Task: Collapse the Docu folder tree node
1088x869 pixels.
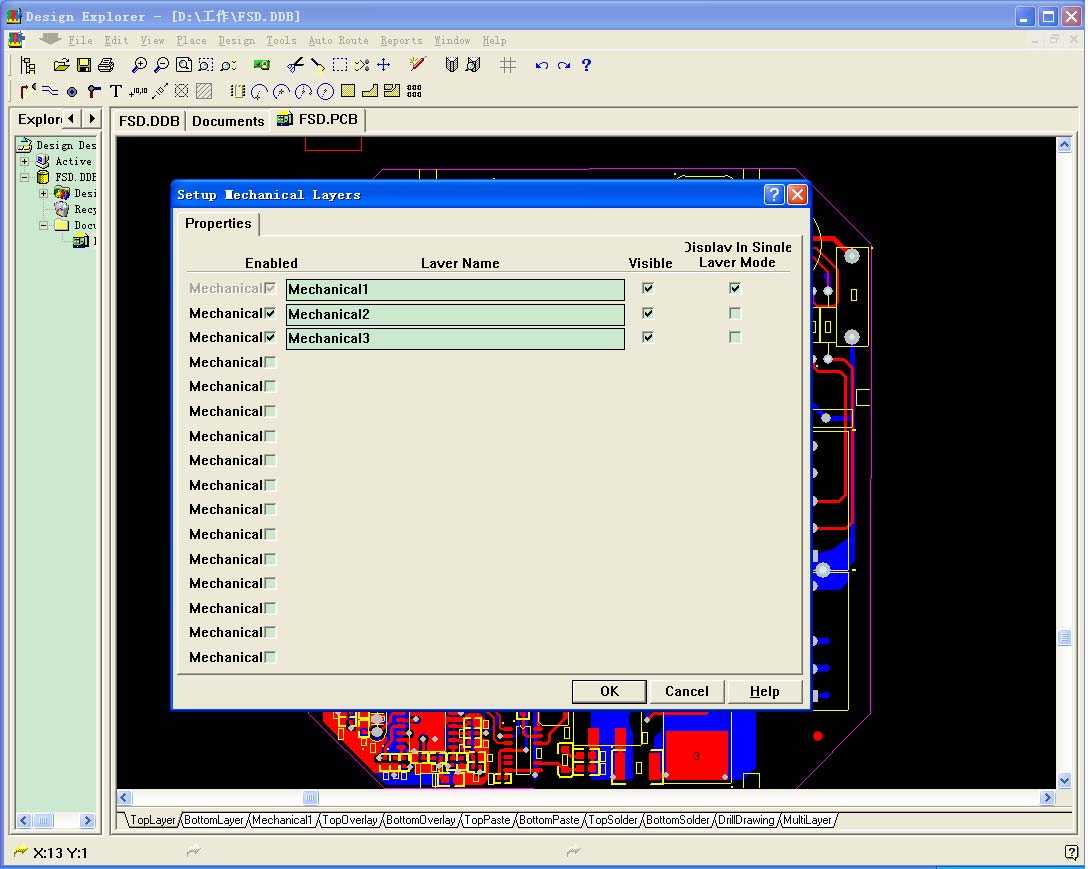Action: coord(43,225)
